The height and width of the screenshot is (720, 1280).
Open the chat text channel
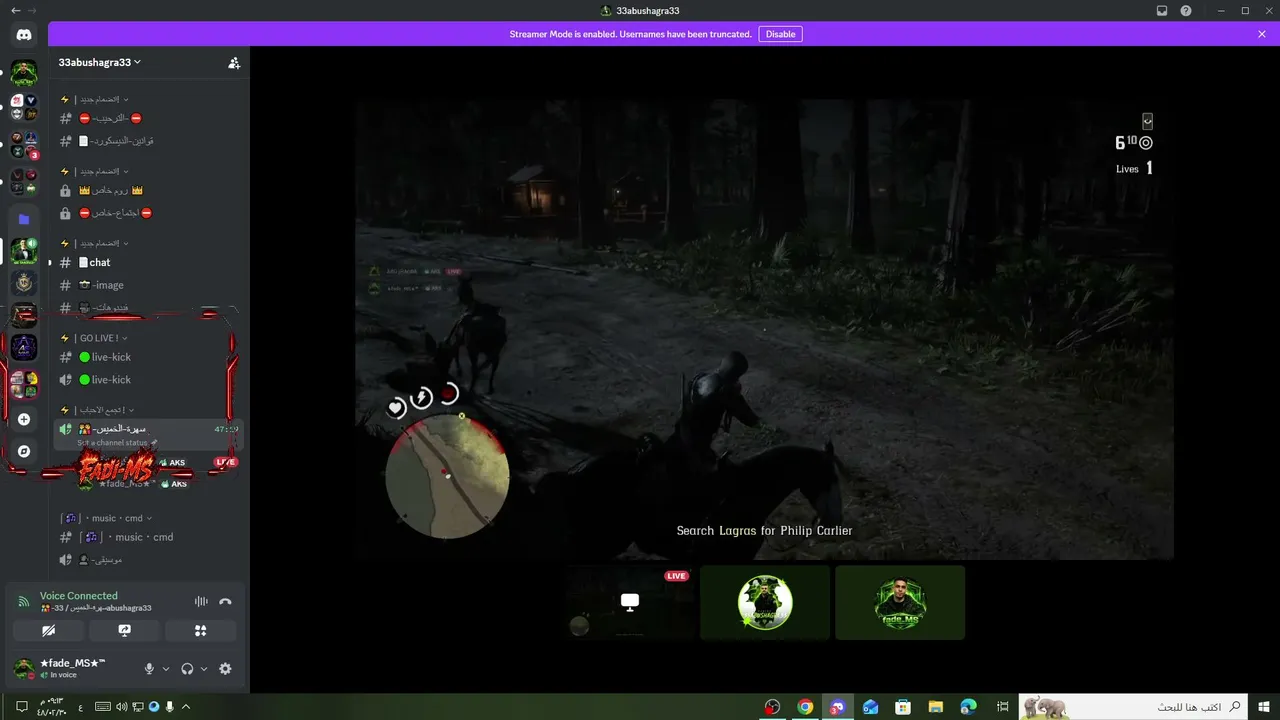[x=148, y=262]
